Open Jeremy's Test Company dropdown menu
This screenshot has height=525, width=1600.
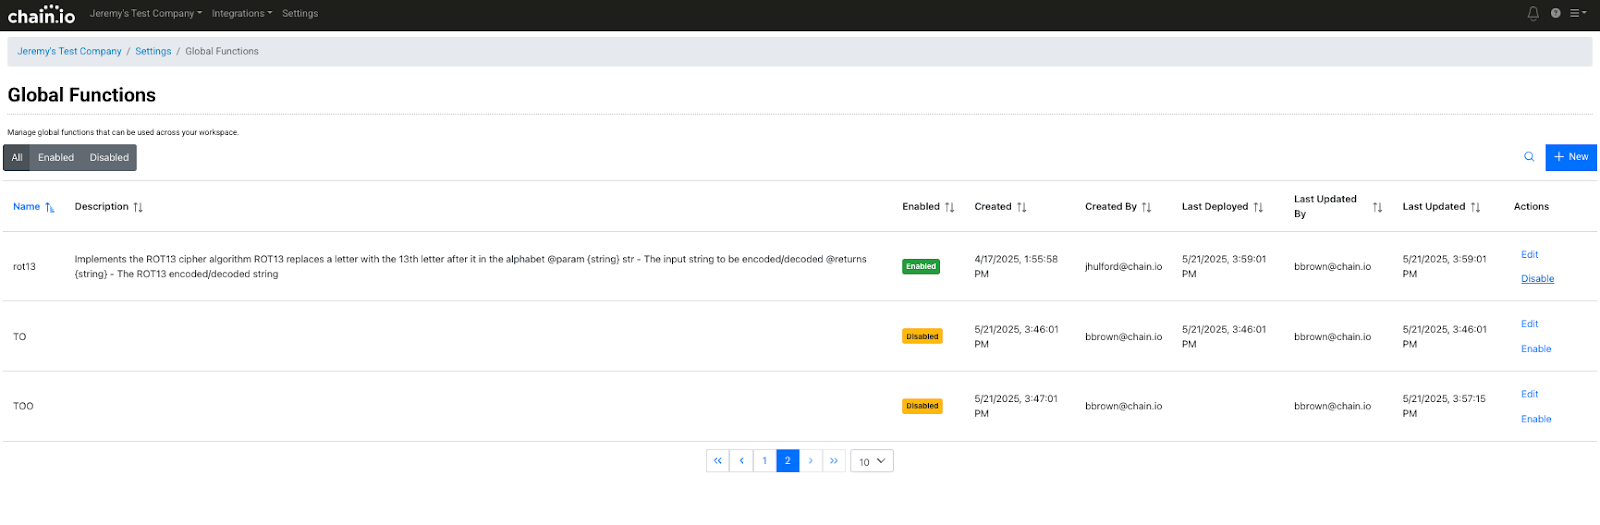pyautogui.click(x=146, y=13)
